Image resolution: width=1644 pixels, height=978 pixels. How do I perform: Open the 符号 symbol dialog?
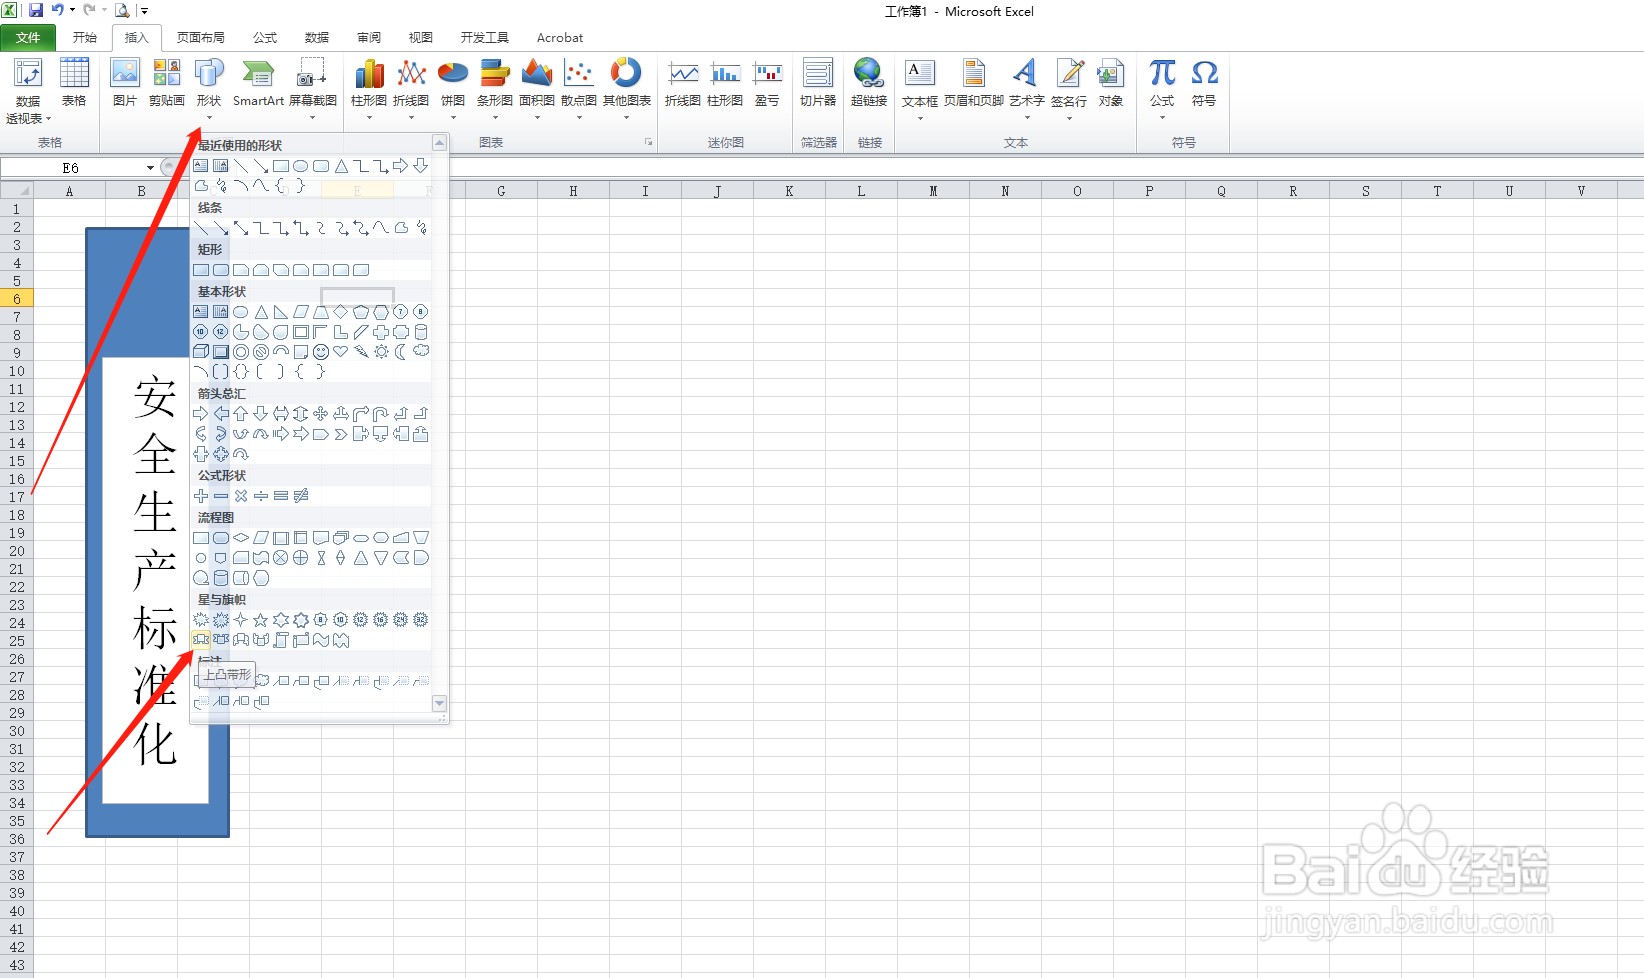click(1204, 83)
